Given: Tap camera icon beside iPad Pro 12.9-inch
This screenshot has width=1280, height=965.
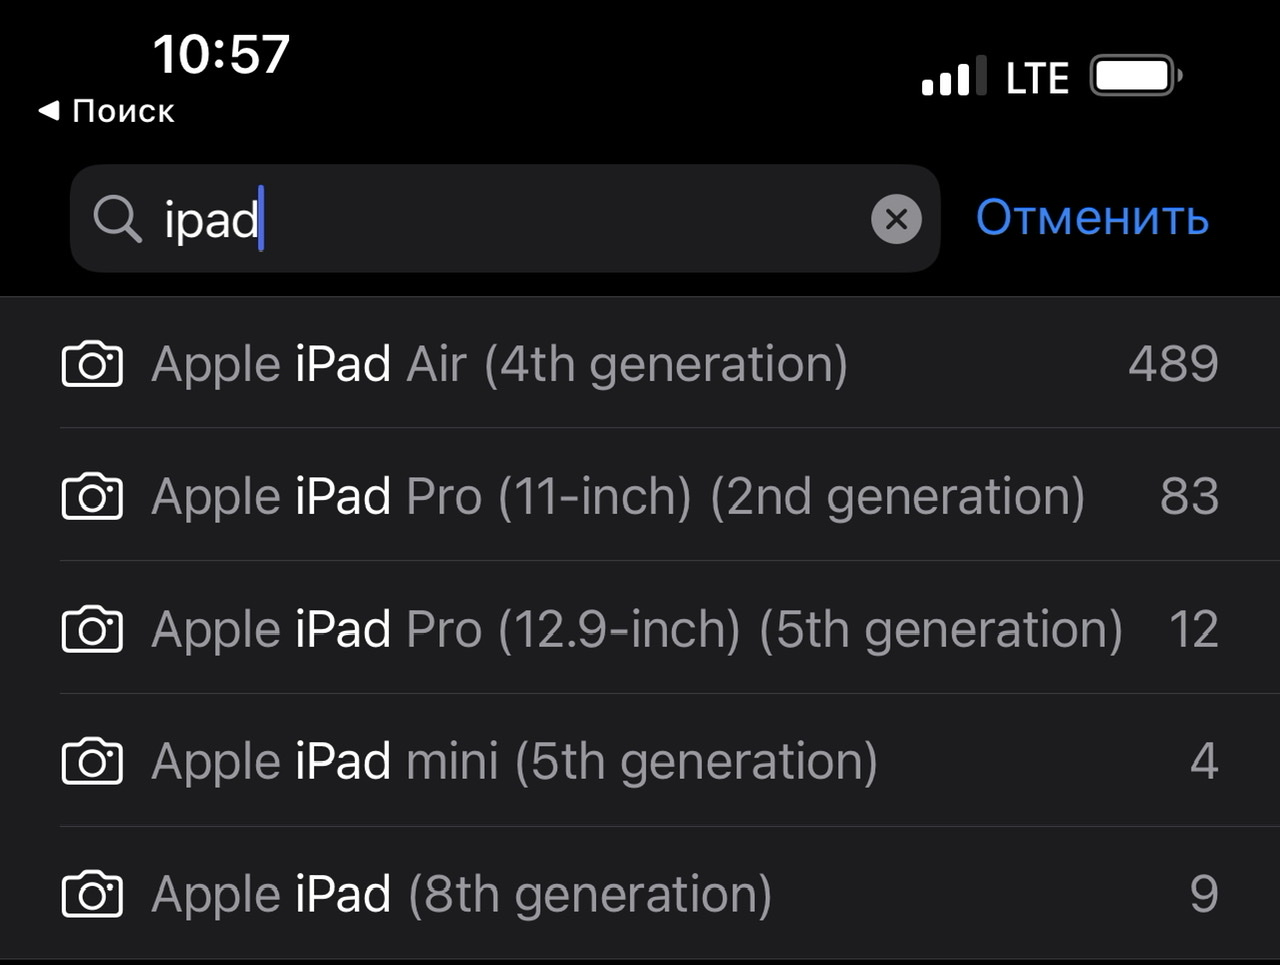Looking at the screenshot, I should (92, 630).
